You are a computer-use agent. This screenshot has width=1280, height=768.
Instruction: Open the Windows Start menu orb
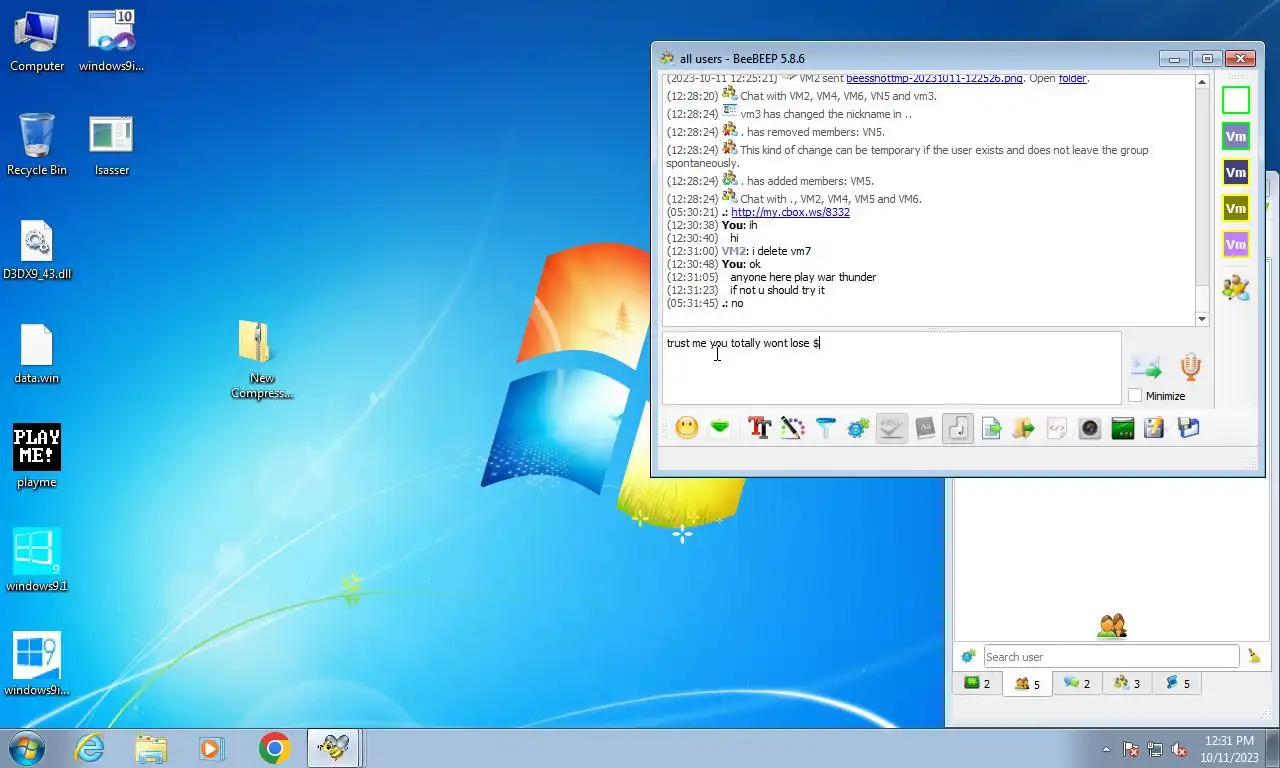(x=27, y=748)
